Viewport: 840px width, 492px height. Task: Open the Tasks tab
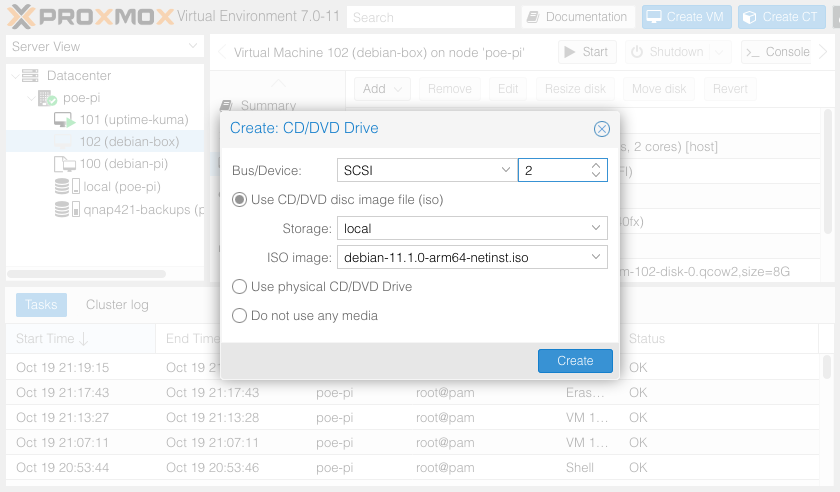[41, 305]
